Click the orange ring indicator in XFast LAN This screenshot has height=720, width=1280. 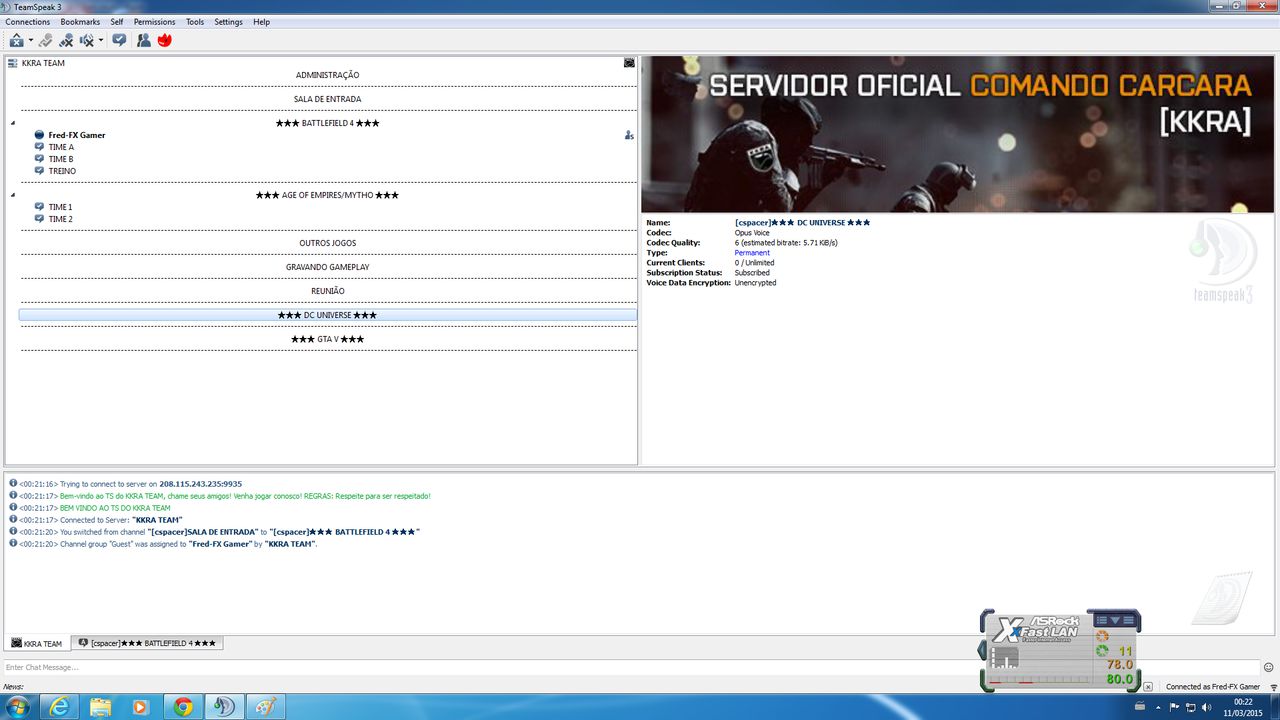[x=1102, y=636]
